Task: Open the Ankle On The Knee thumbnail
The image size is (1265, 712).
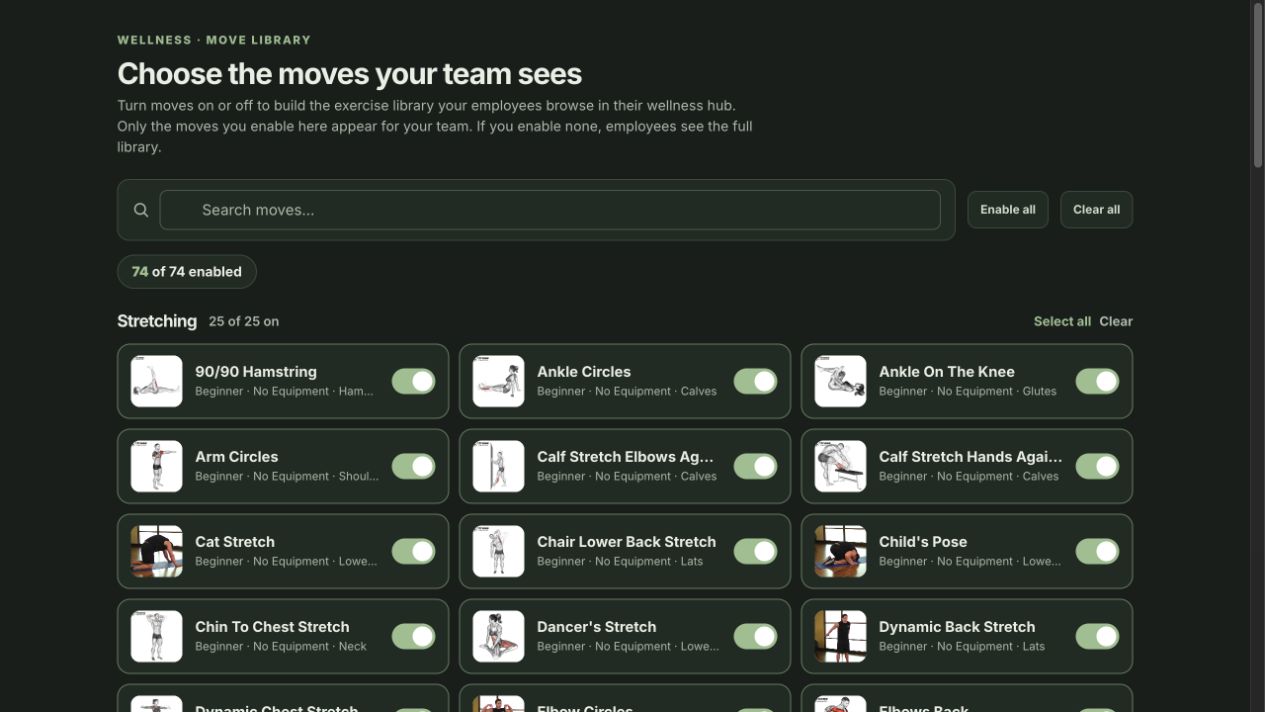Action: coord(841,381)
